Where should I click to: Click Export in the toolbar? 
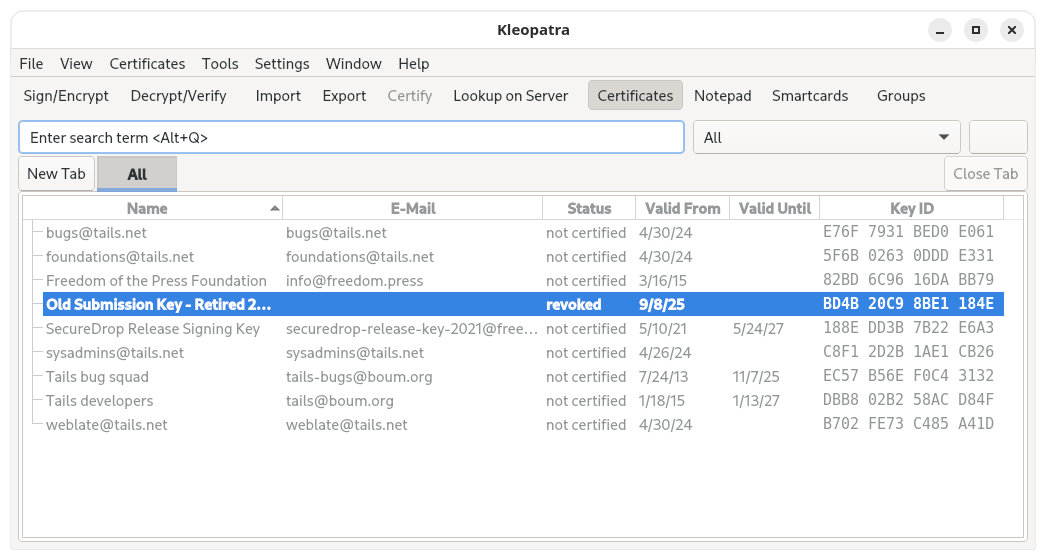[x=344, y=96]
